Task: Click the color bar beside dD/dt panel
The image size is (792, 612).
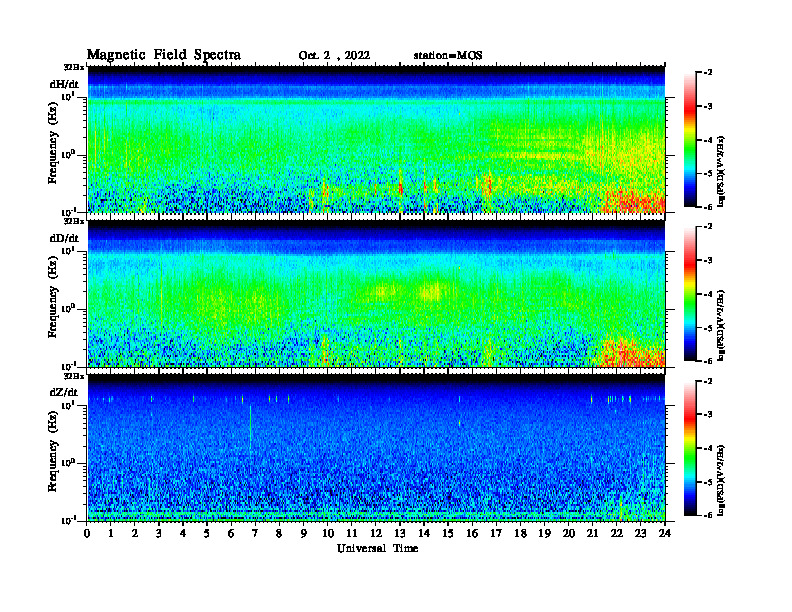Action: tap(690, 293)
